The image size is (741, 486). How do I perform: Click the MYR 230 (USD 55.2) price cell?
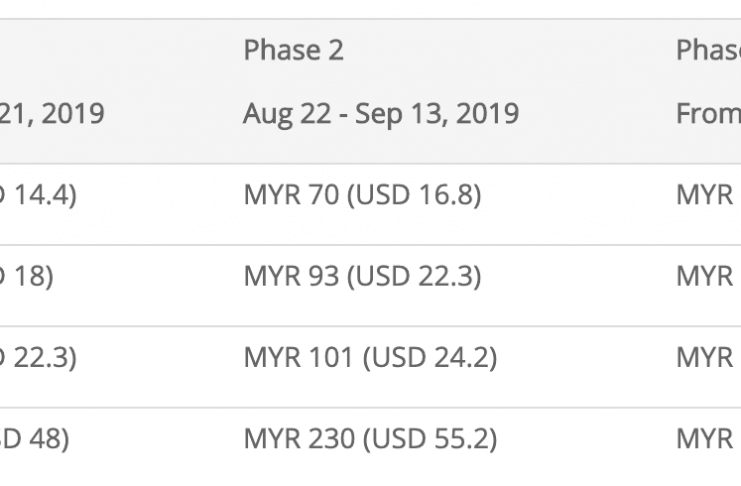[x=370, y=439]
